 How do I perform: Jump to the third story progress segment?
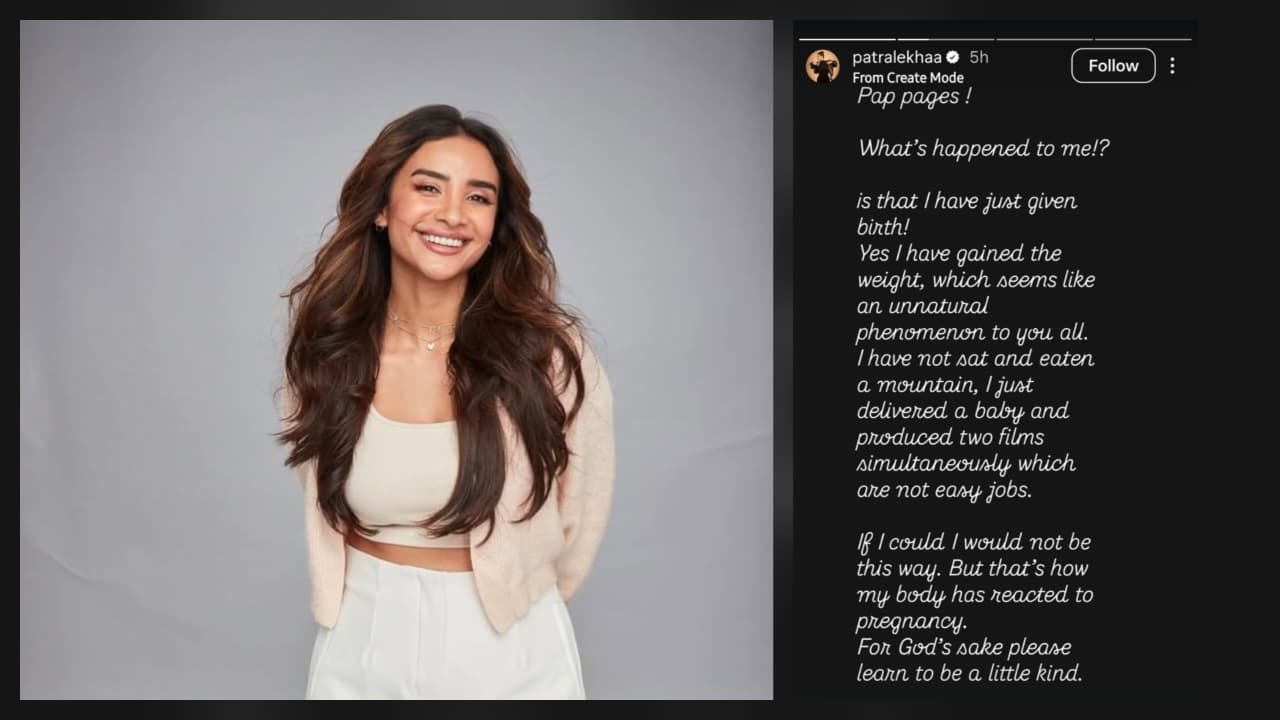[1043, 39]
